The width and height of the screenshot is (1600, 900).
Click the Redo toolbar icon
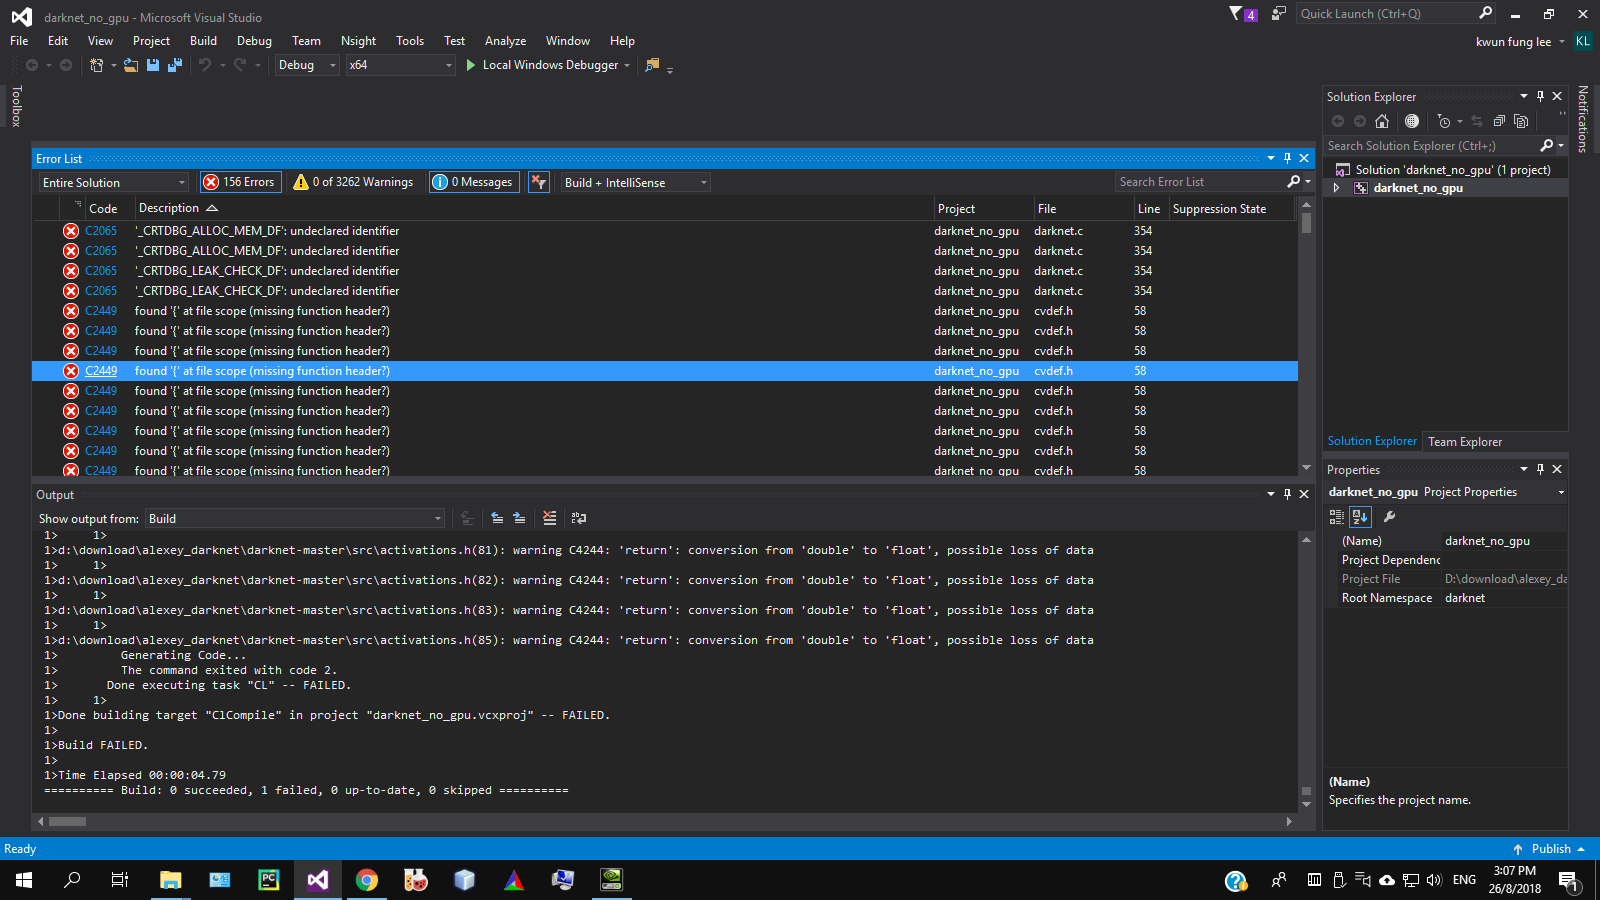tap(240, 65)
